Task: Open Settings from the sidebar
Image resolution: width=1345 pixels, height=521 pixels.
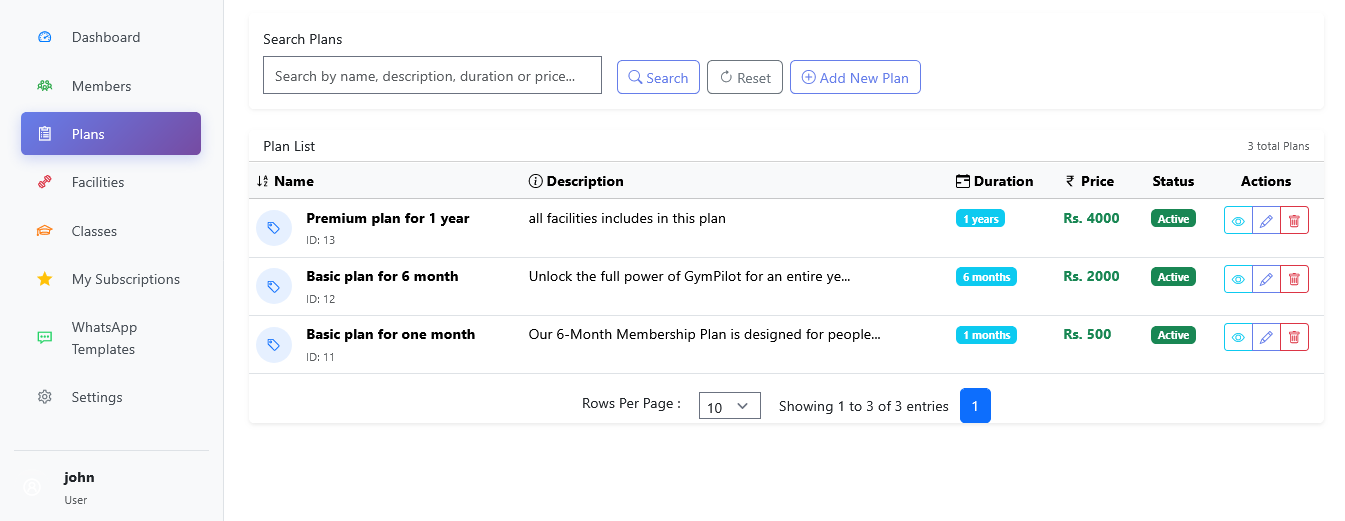Action: [111, 397]
